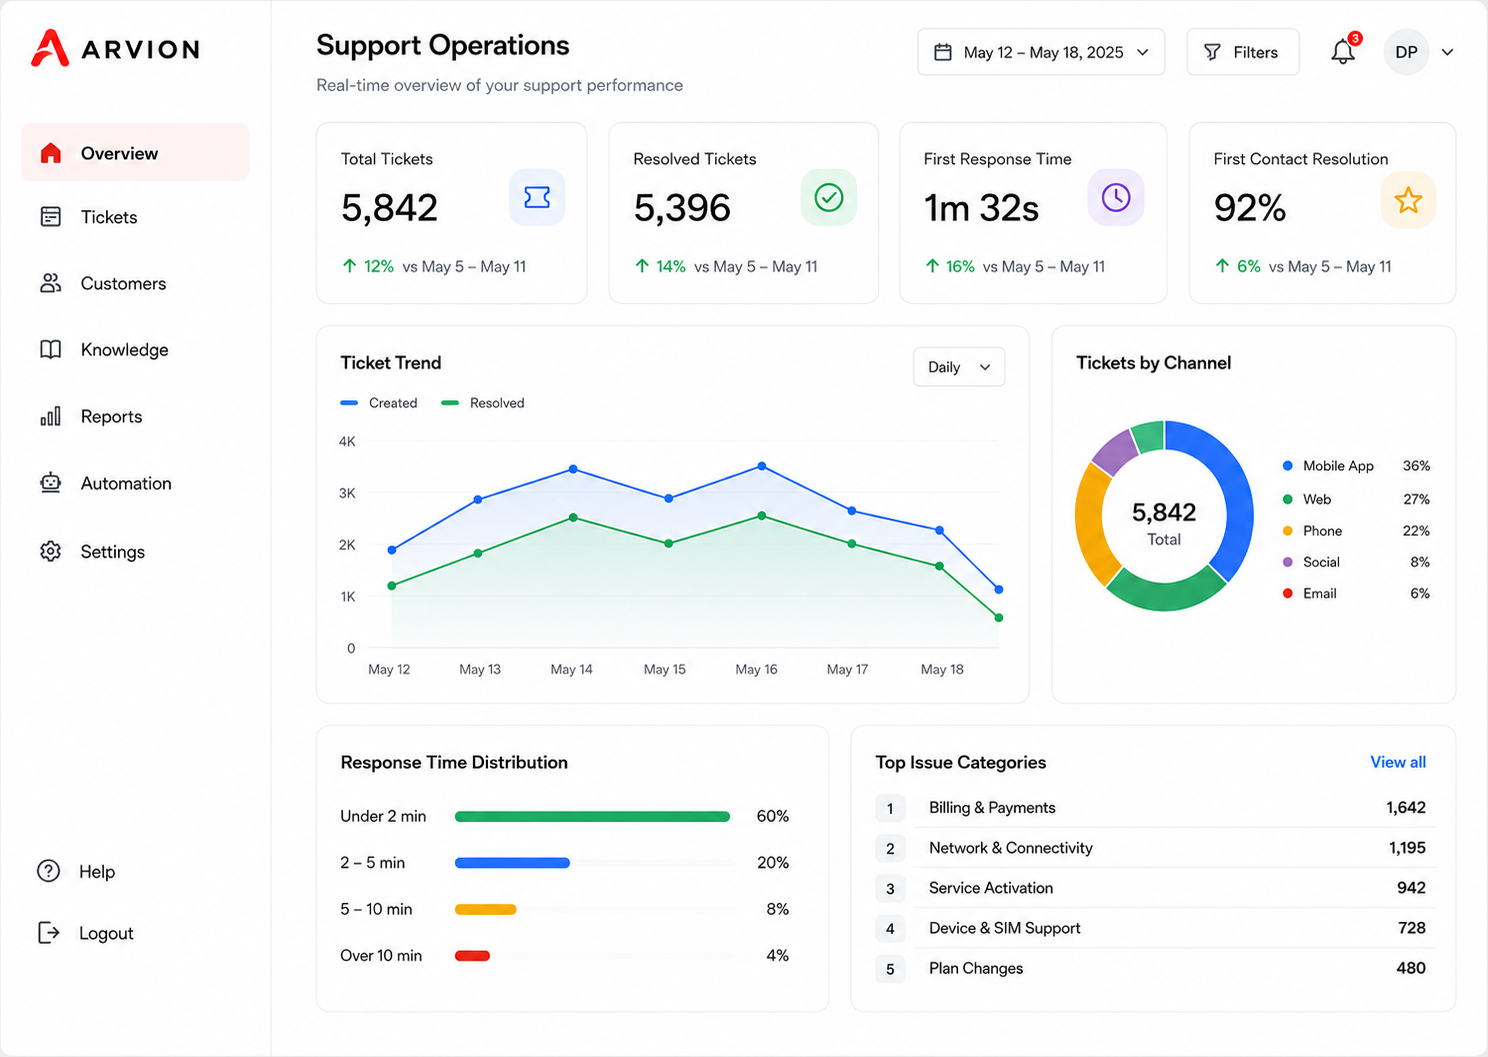The image size is (1488, 1057).
Task: Click the Settings gear icon
Action: (x=51, y=551)
